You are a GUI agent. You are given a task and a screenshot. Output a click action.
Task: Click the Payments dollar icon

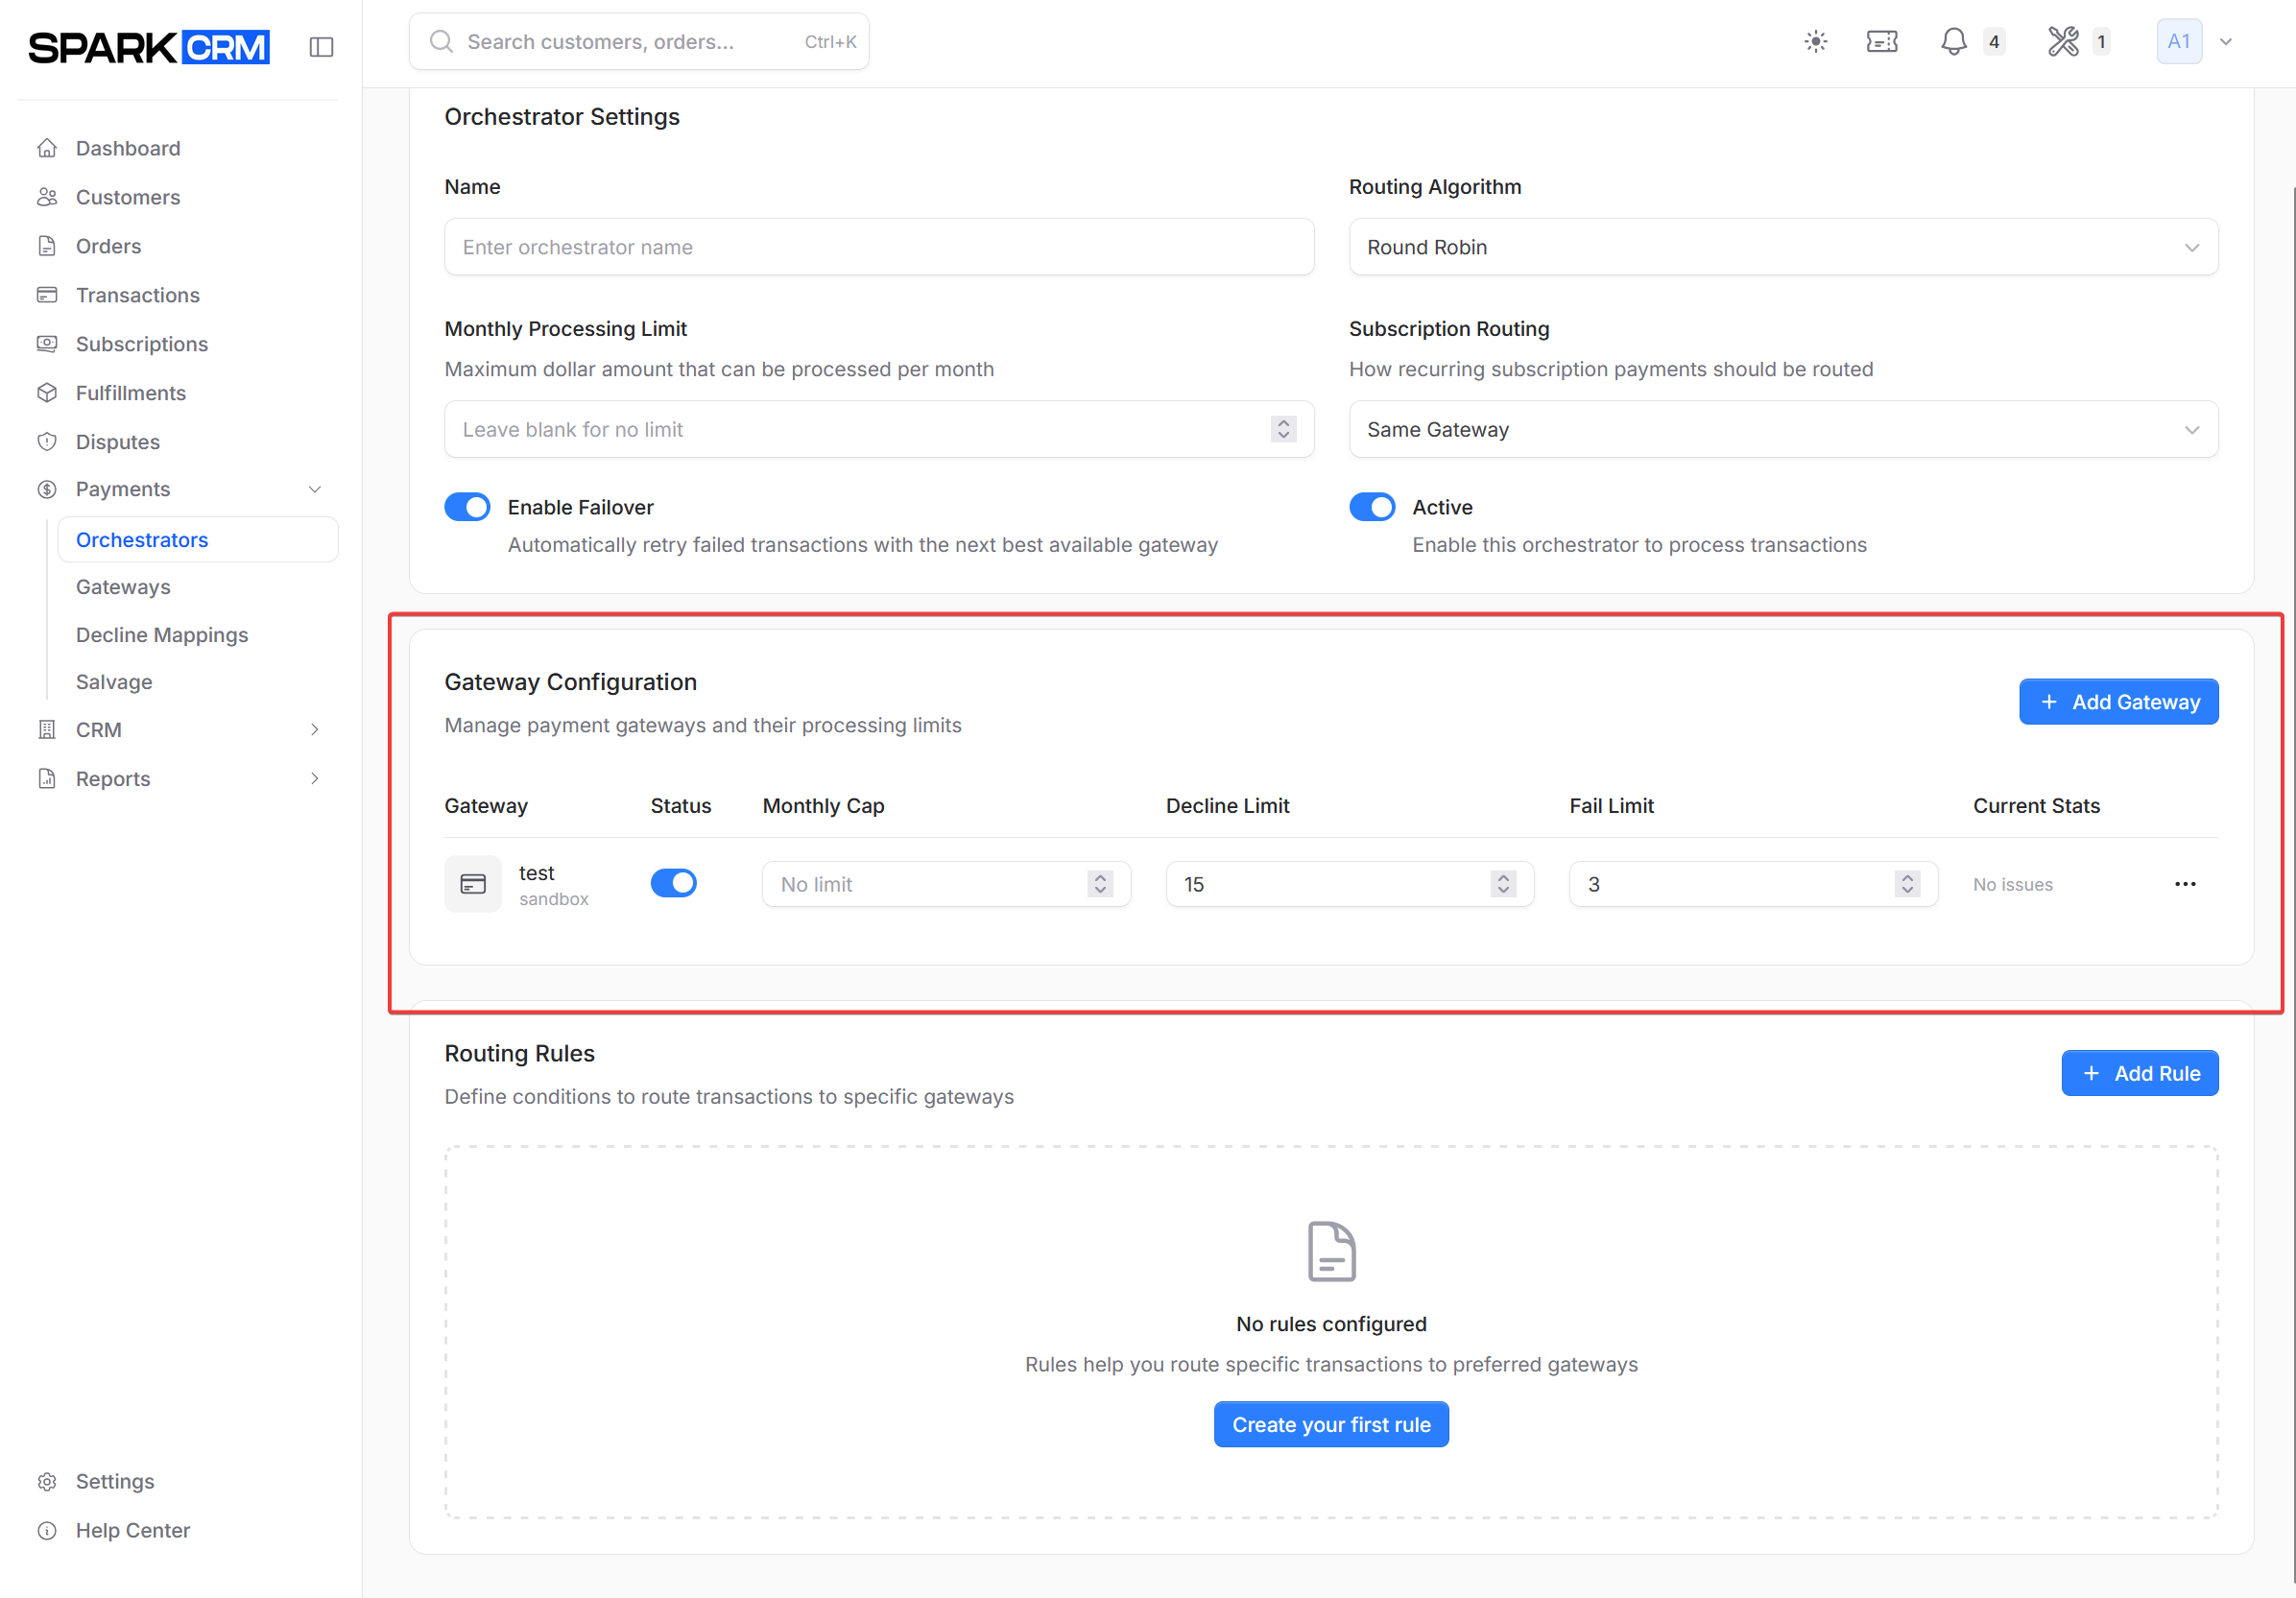[x=47, y=489]
